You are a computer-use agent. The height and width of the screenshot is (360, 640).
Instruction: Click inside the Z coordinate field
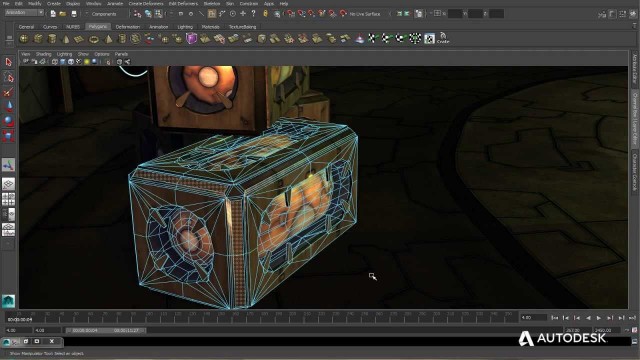click(496, 14)
